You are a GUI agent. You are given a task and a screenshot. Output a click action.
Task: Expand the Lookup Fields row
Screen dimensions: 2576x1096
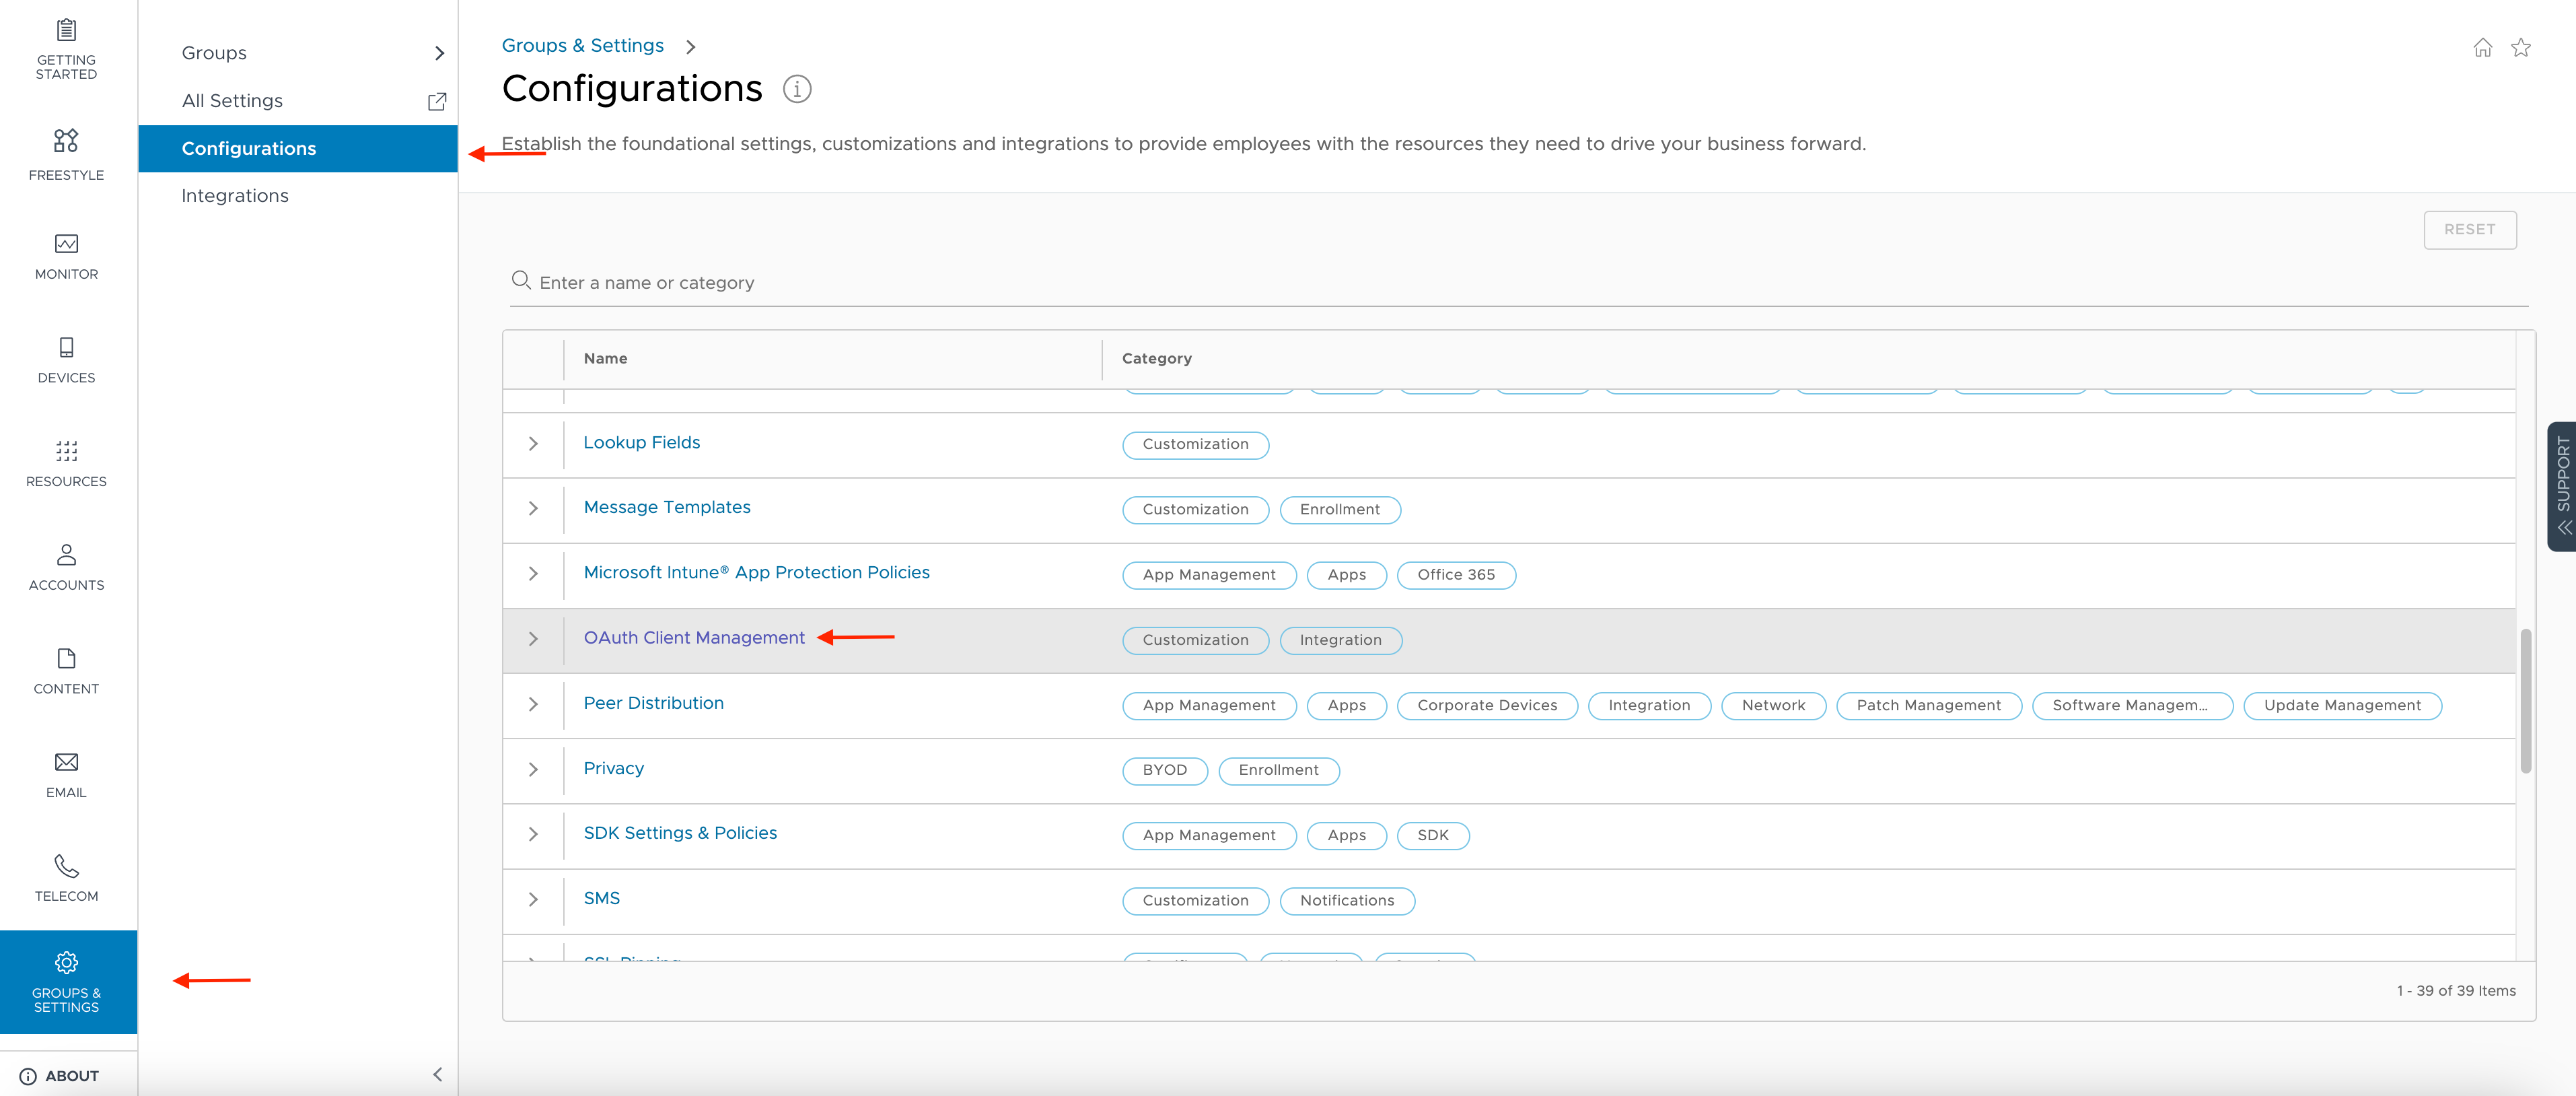533,444
